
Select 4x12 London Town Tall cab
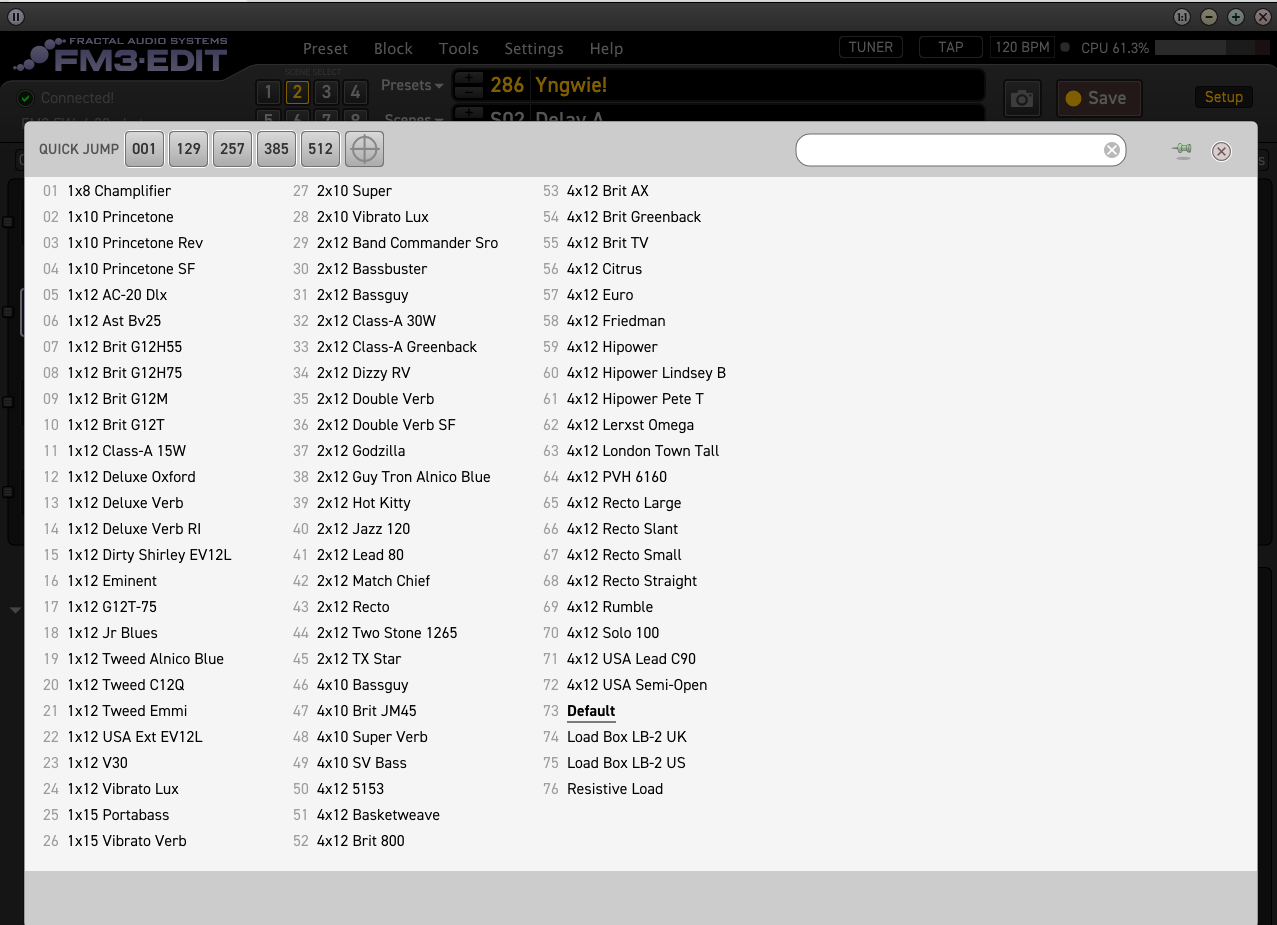643,451
